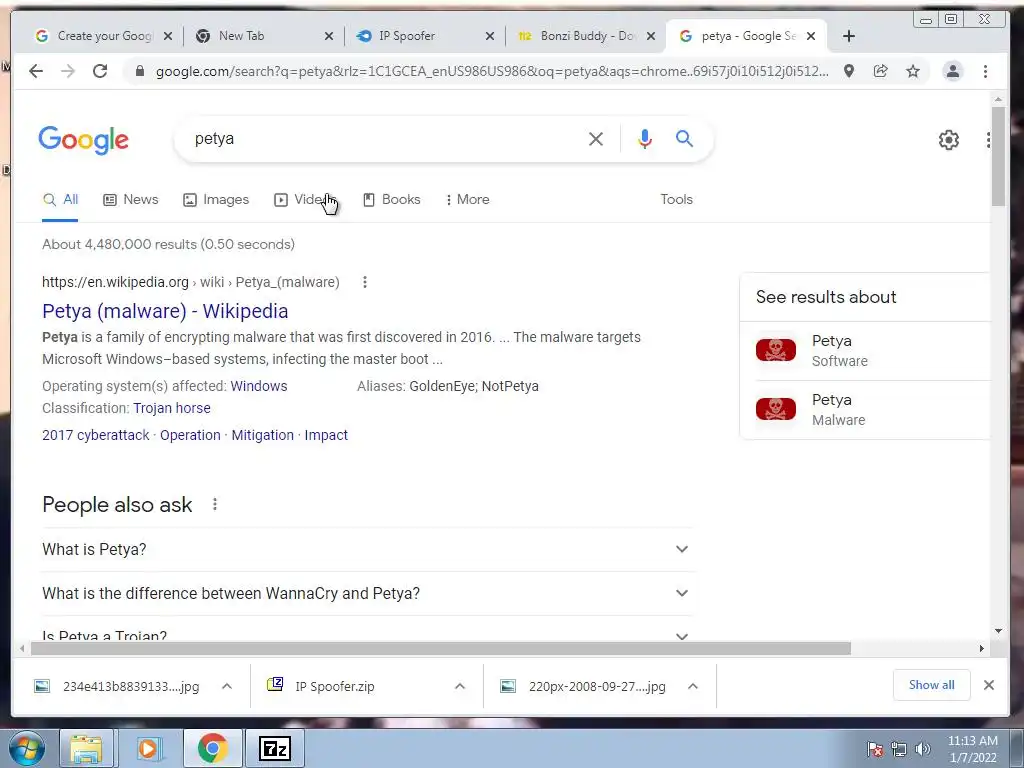This screenshot has height=768, width=1024.
Task: Open the Operation sublink
Action: pyautogui.click(x=190, y=435)
